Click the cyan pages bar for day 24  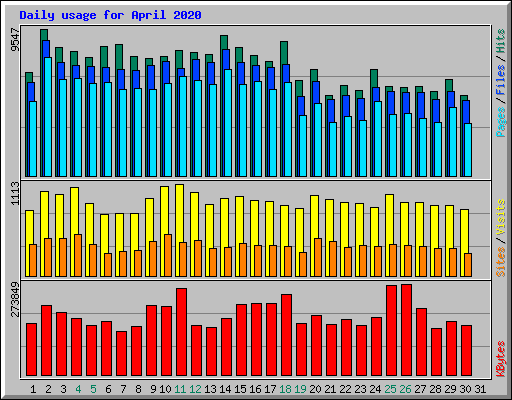(378, 139)
